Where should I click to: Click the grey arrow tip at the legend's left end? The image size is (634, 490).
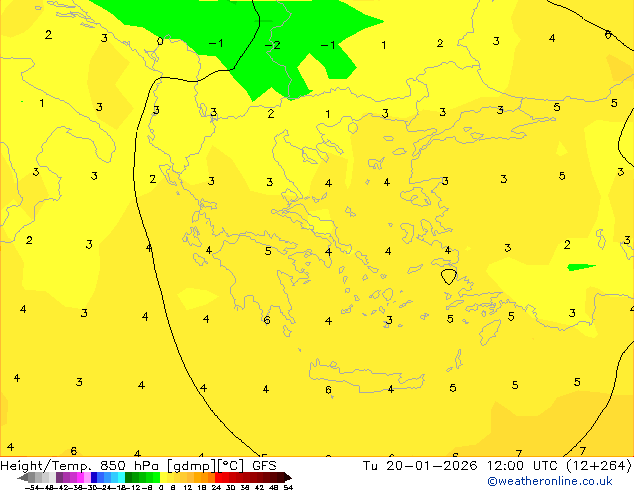(x=22, y=478)
